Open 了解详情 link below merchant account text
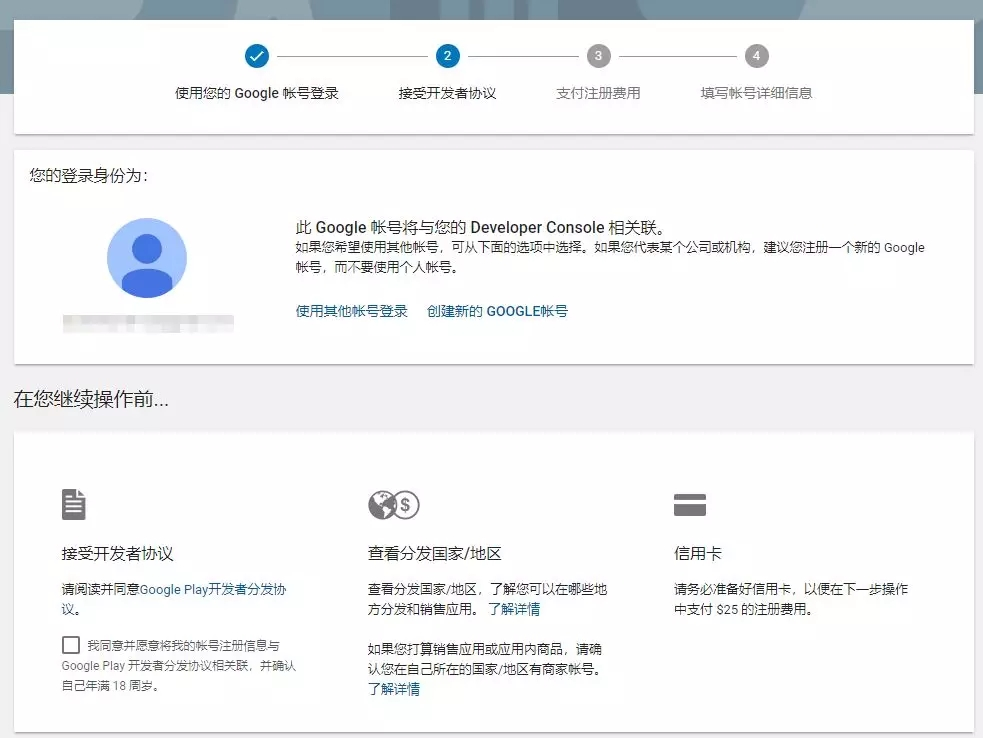 (394, 689)
